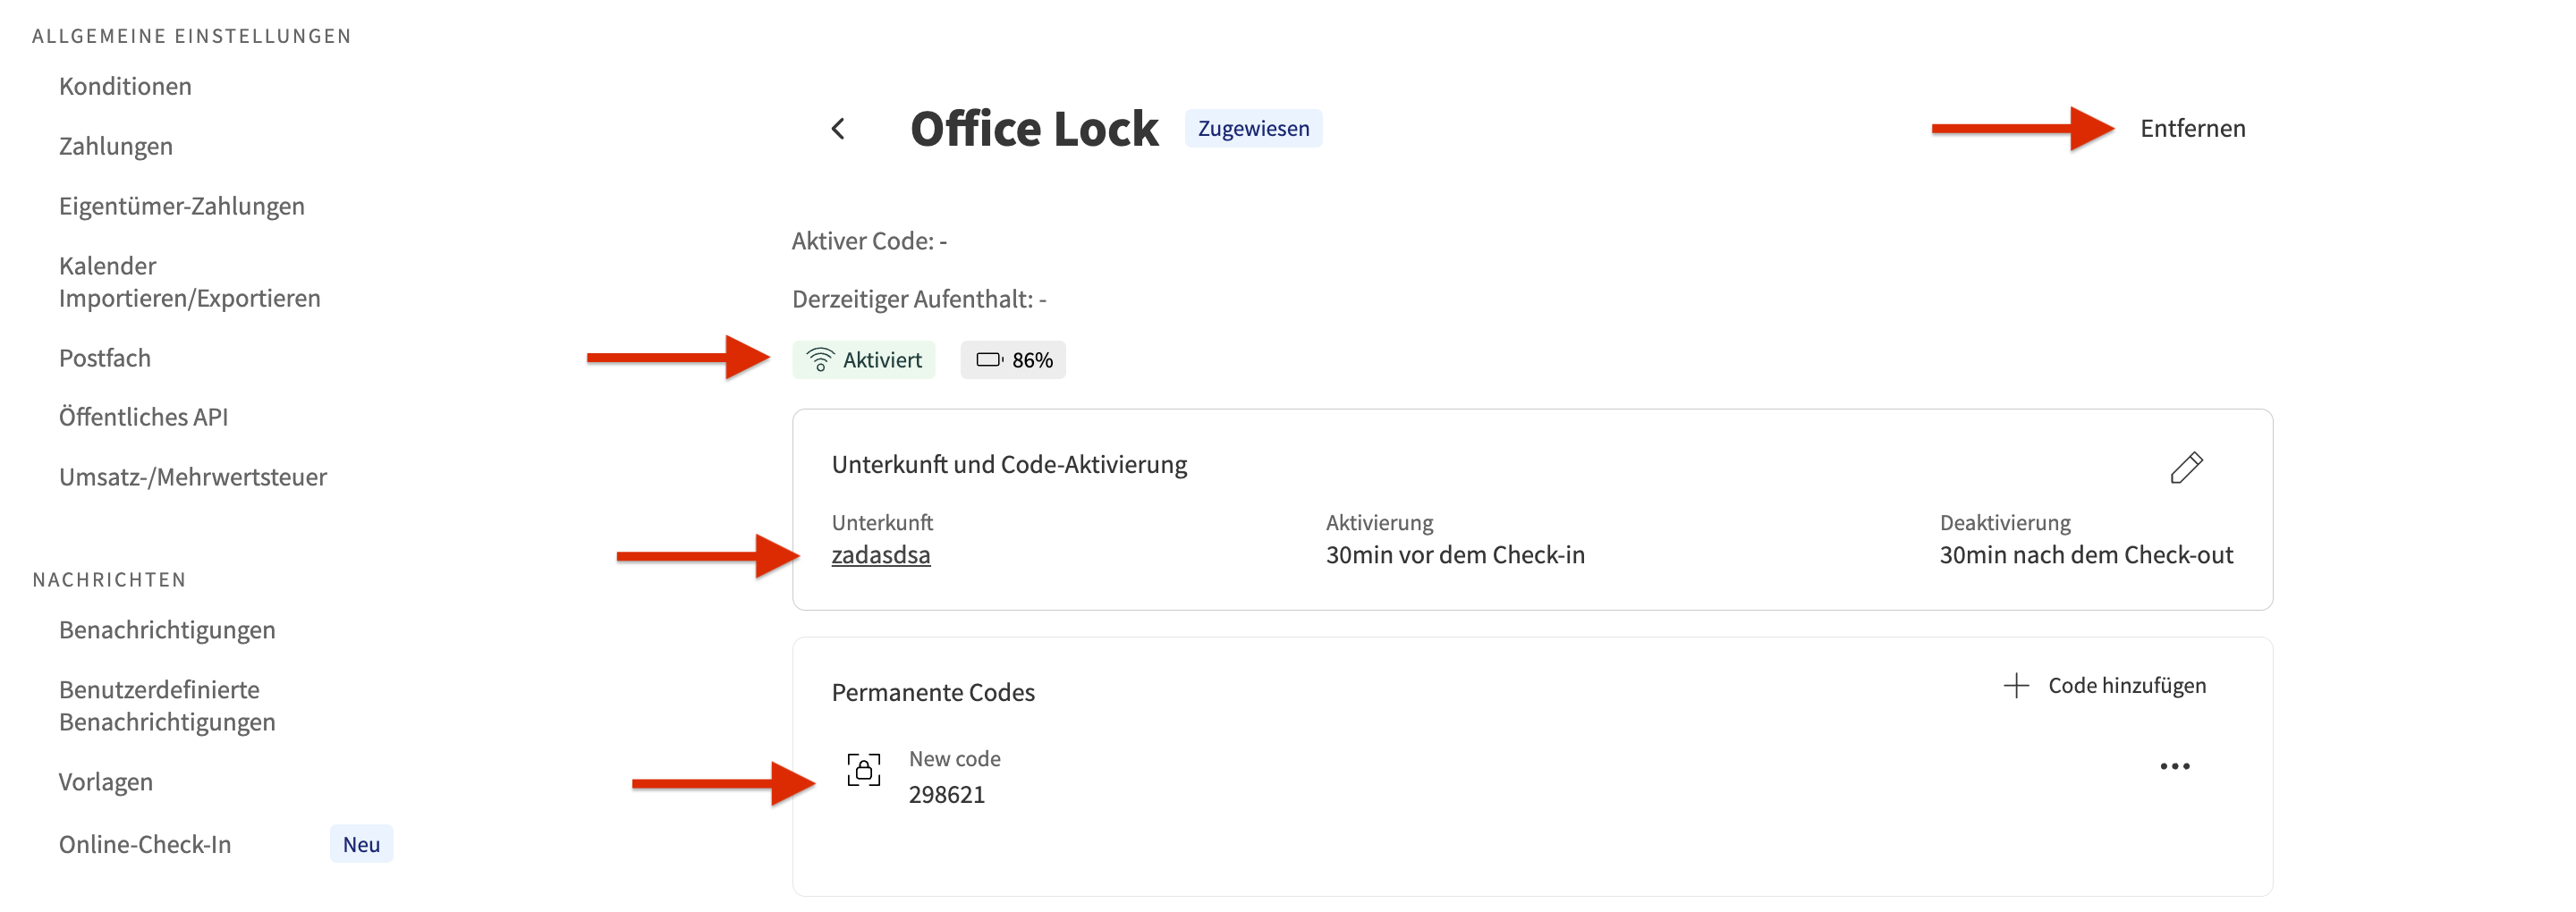Screen dimensions: 2576x912
Task: Open Öffentliches API settings
Action: click(x=143, y=417)
